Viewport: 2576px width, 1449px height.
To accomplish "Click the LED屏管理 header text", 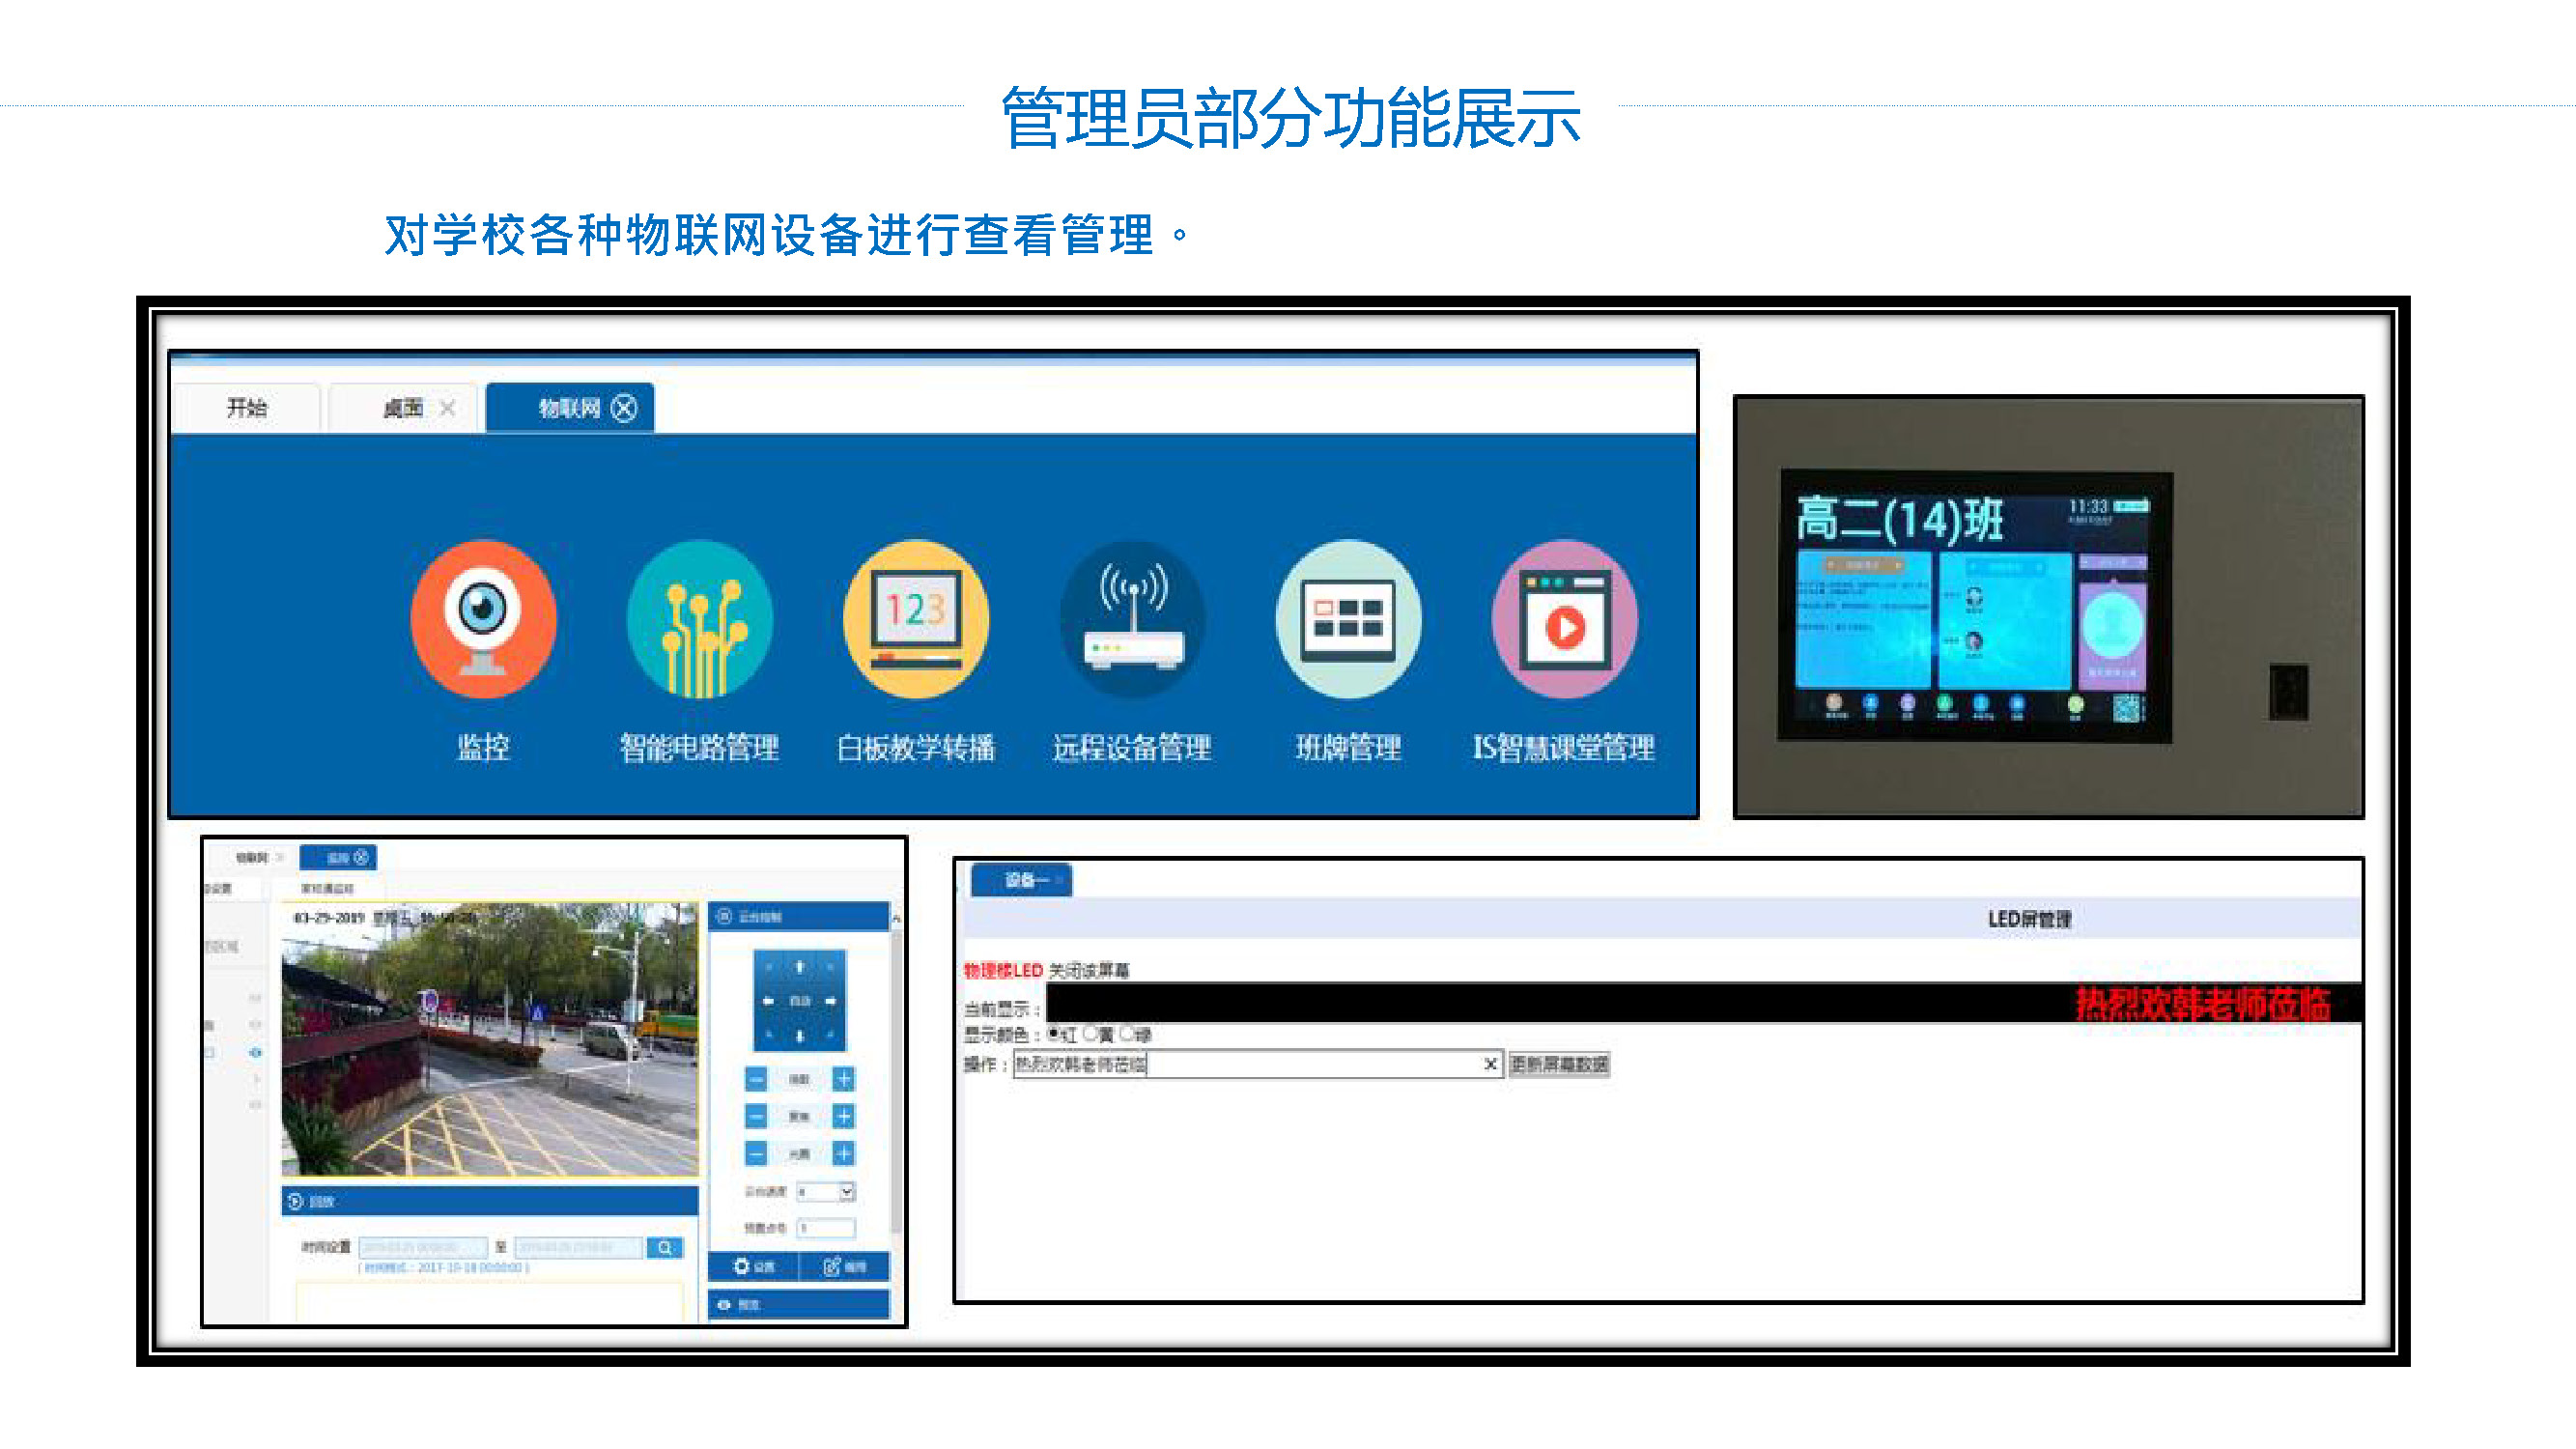I will pos(2029,919).
